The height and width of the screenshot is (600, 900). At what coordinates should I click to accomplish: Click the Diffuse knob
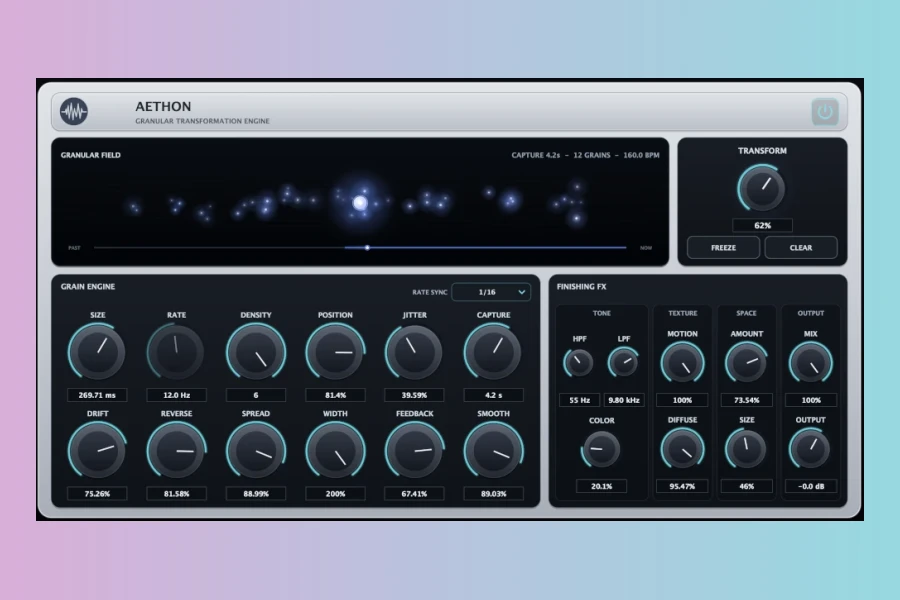pyautogui.click(x=682, y=449)
